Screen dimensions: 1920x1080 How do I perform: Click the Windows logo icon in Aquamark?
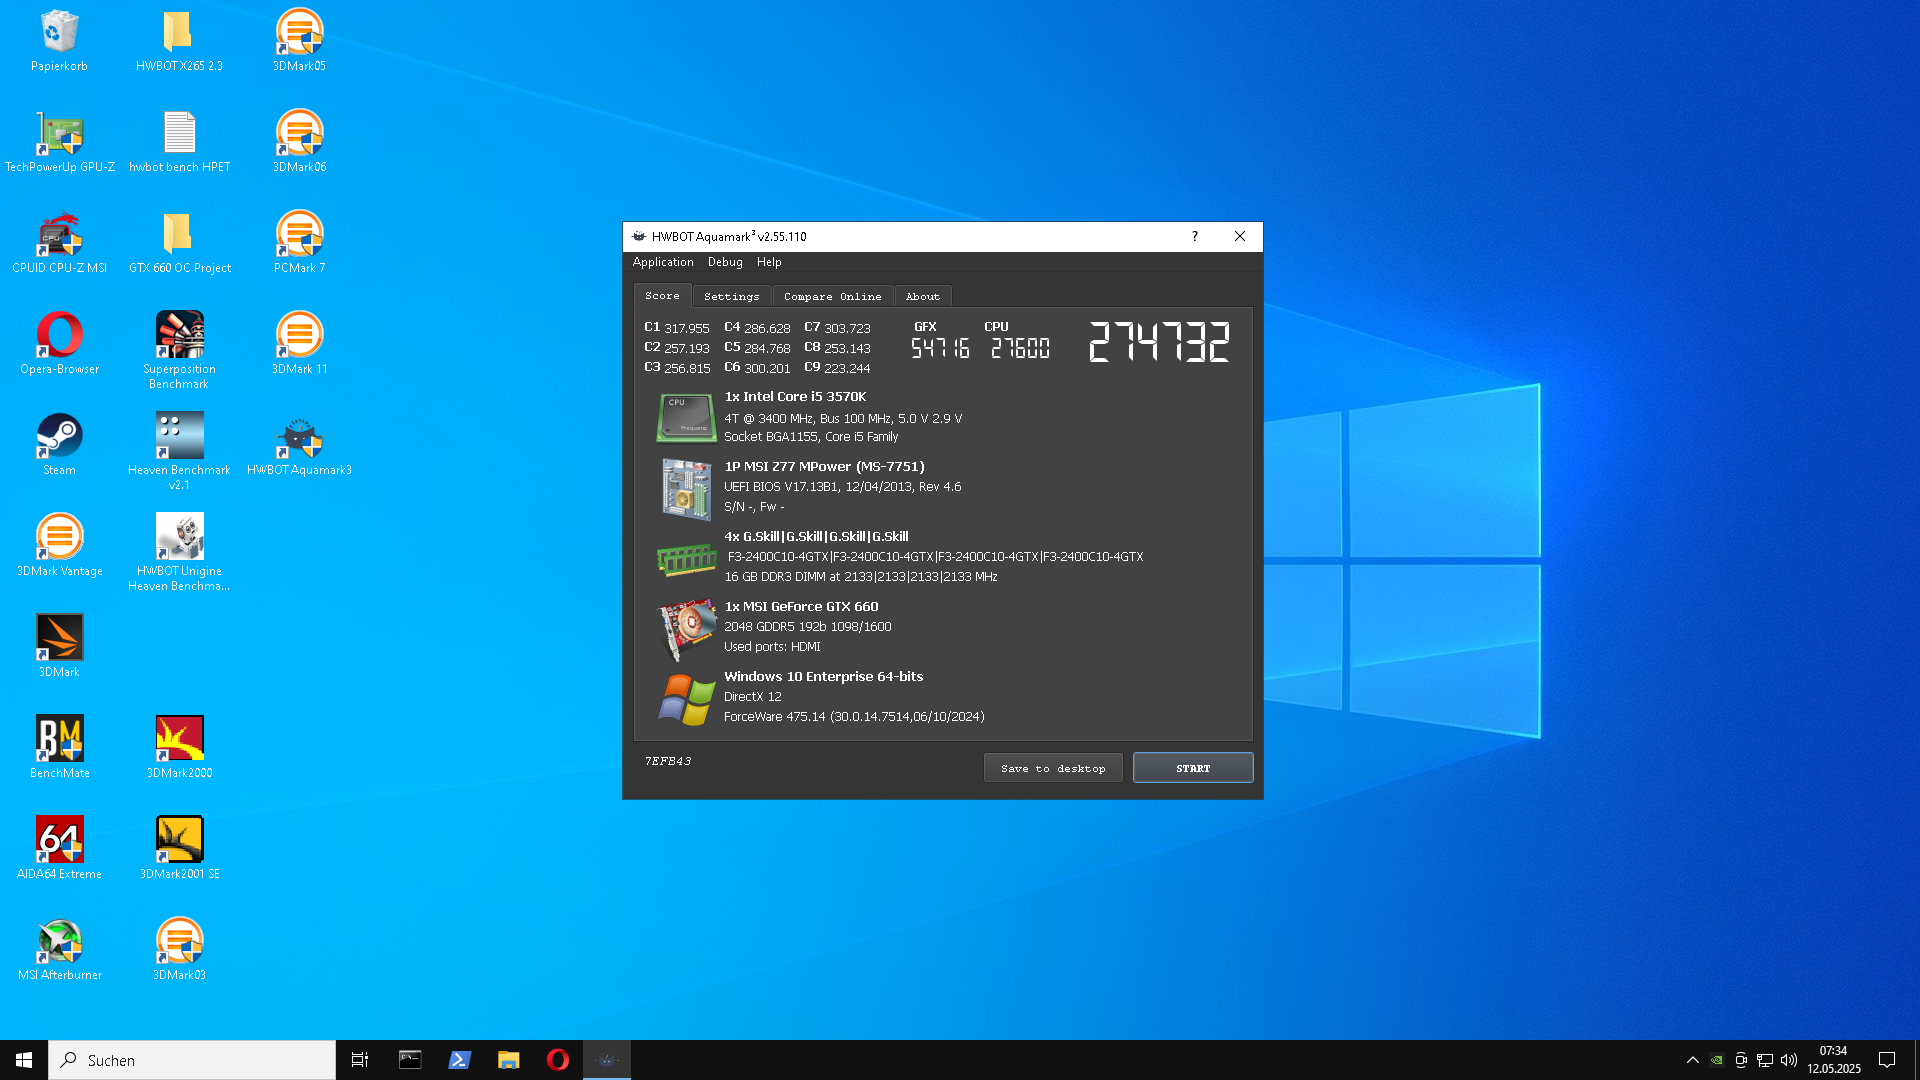coord(686,699)
